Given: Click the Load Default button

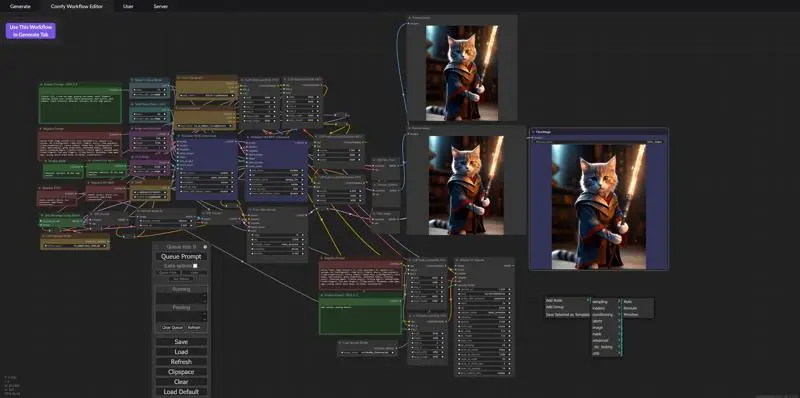Looking at the screenshot, I should (181, 392).
